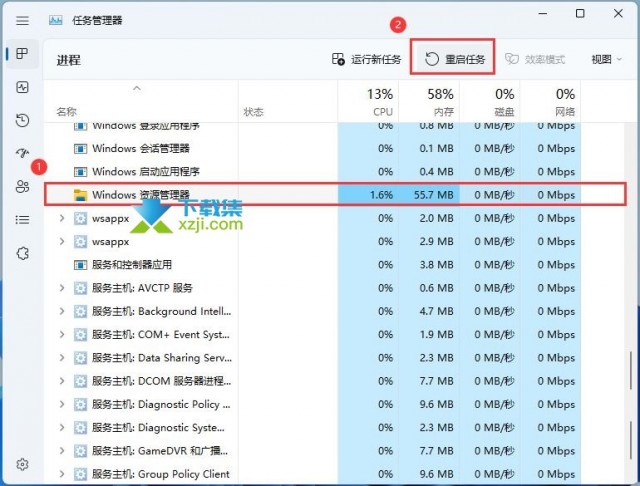Expand 服务主机: GameDVR 和广播
The image size is (640, 486).
click(x=62, y=451)
